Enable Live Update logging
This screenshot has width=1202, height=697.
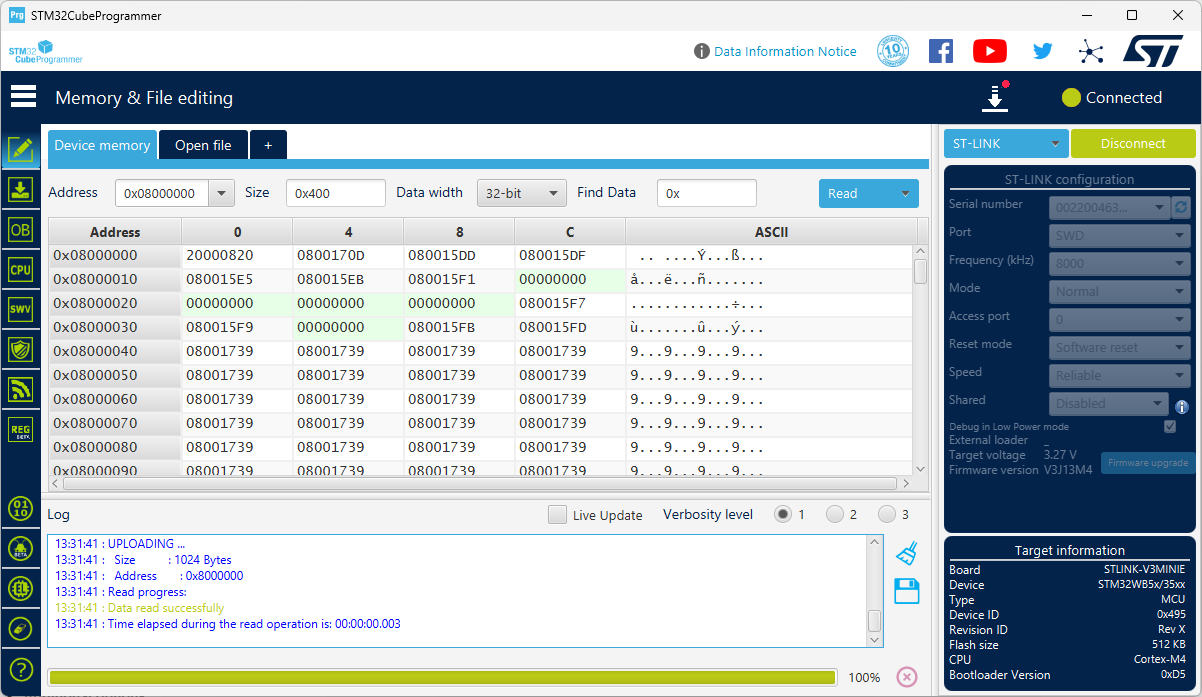pyautogui.click(x=557, y=514)
